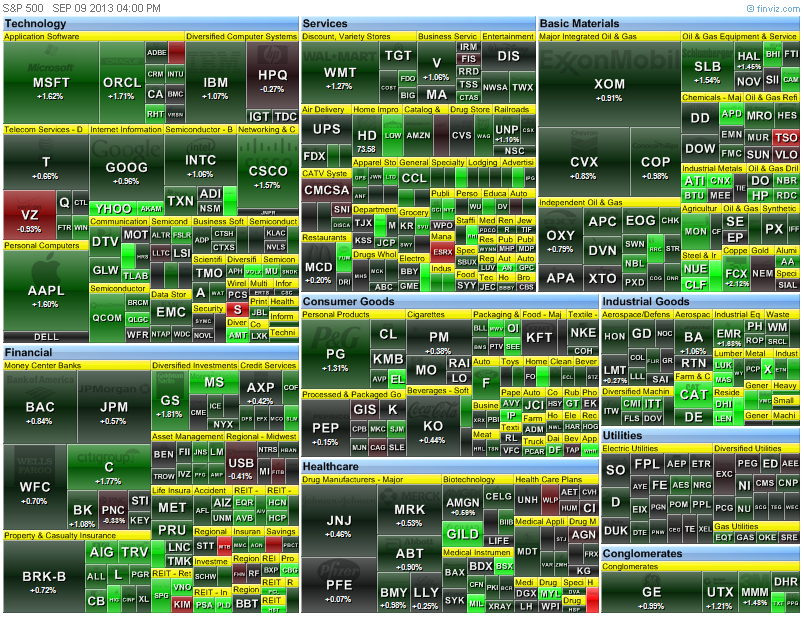Screen dimensions: 804x618
Task: Select the COP ConocoPhillips tile
Action: 655,163
